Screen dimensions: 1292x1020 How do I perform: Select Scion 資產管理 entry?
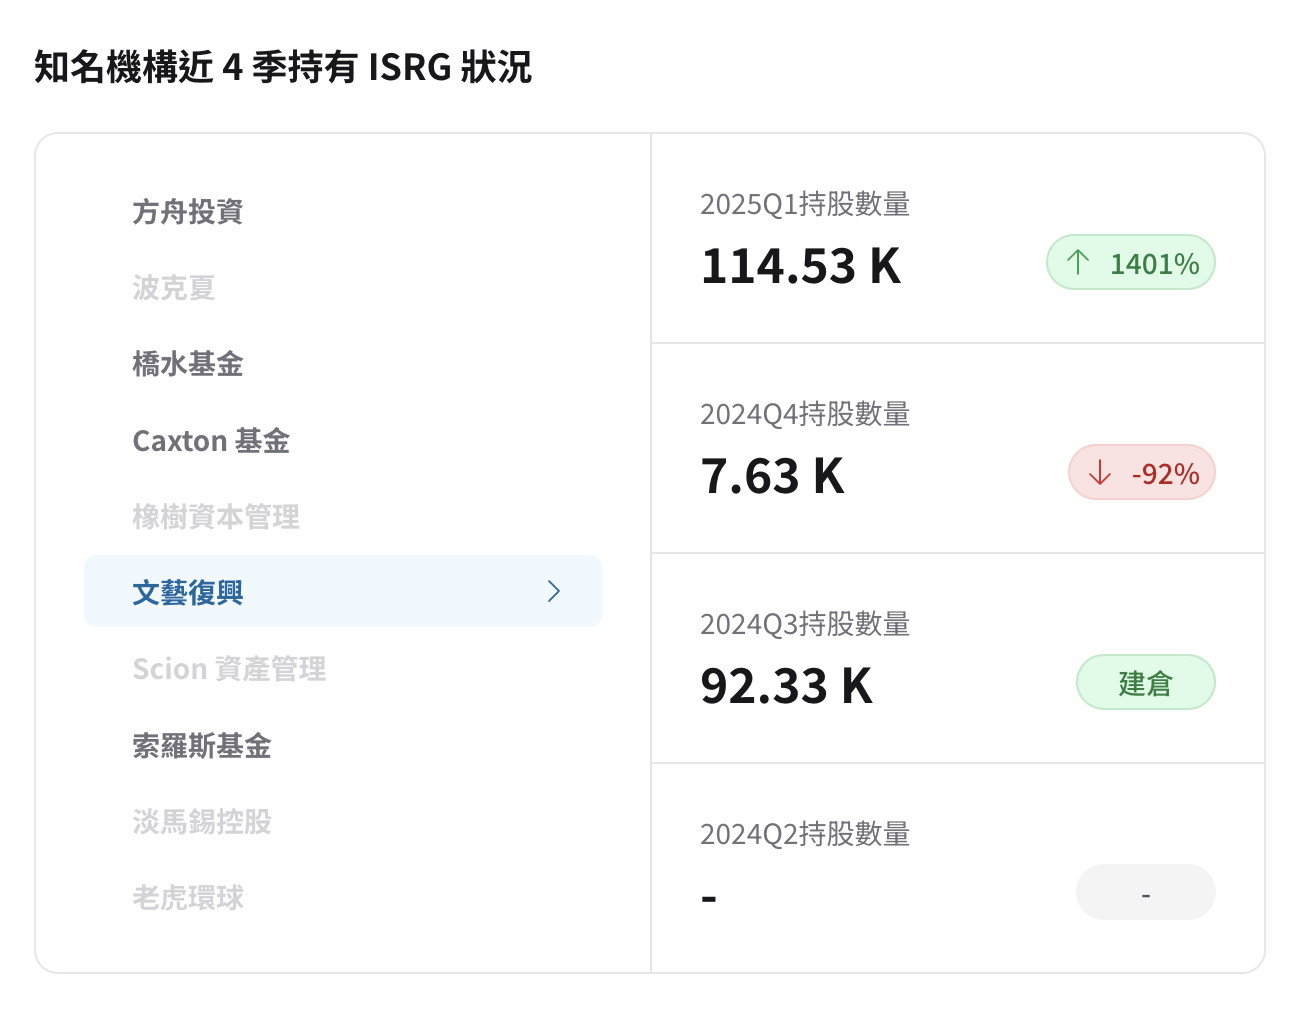click(x=229, y=669)
